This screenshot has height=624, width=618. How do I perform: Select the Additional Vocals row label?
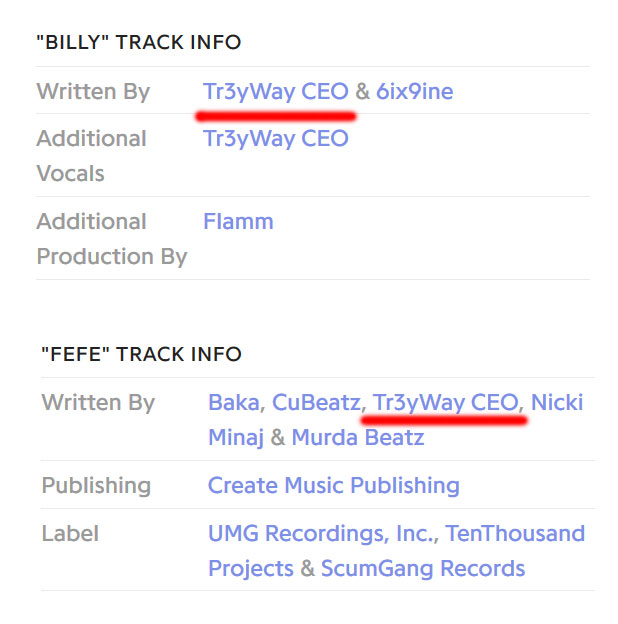[x=92, y=156]
